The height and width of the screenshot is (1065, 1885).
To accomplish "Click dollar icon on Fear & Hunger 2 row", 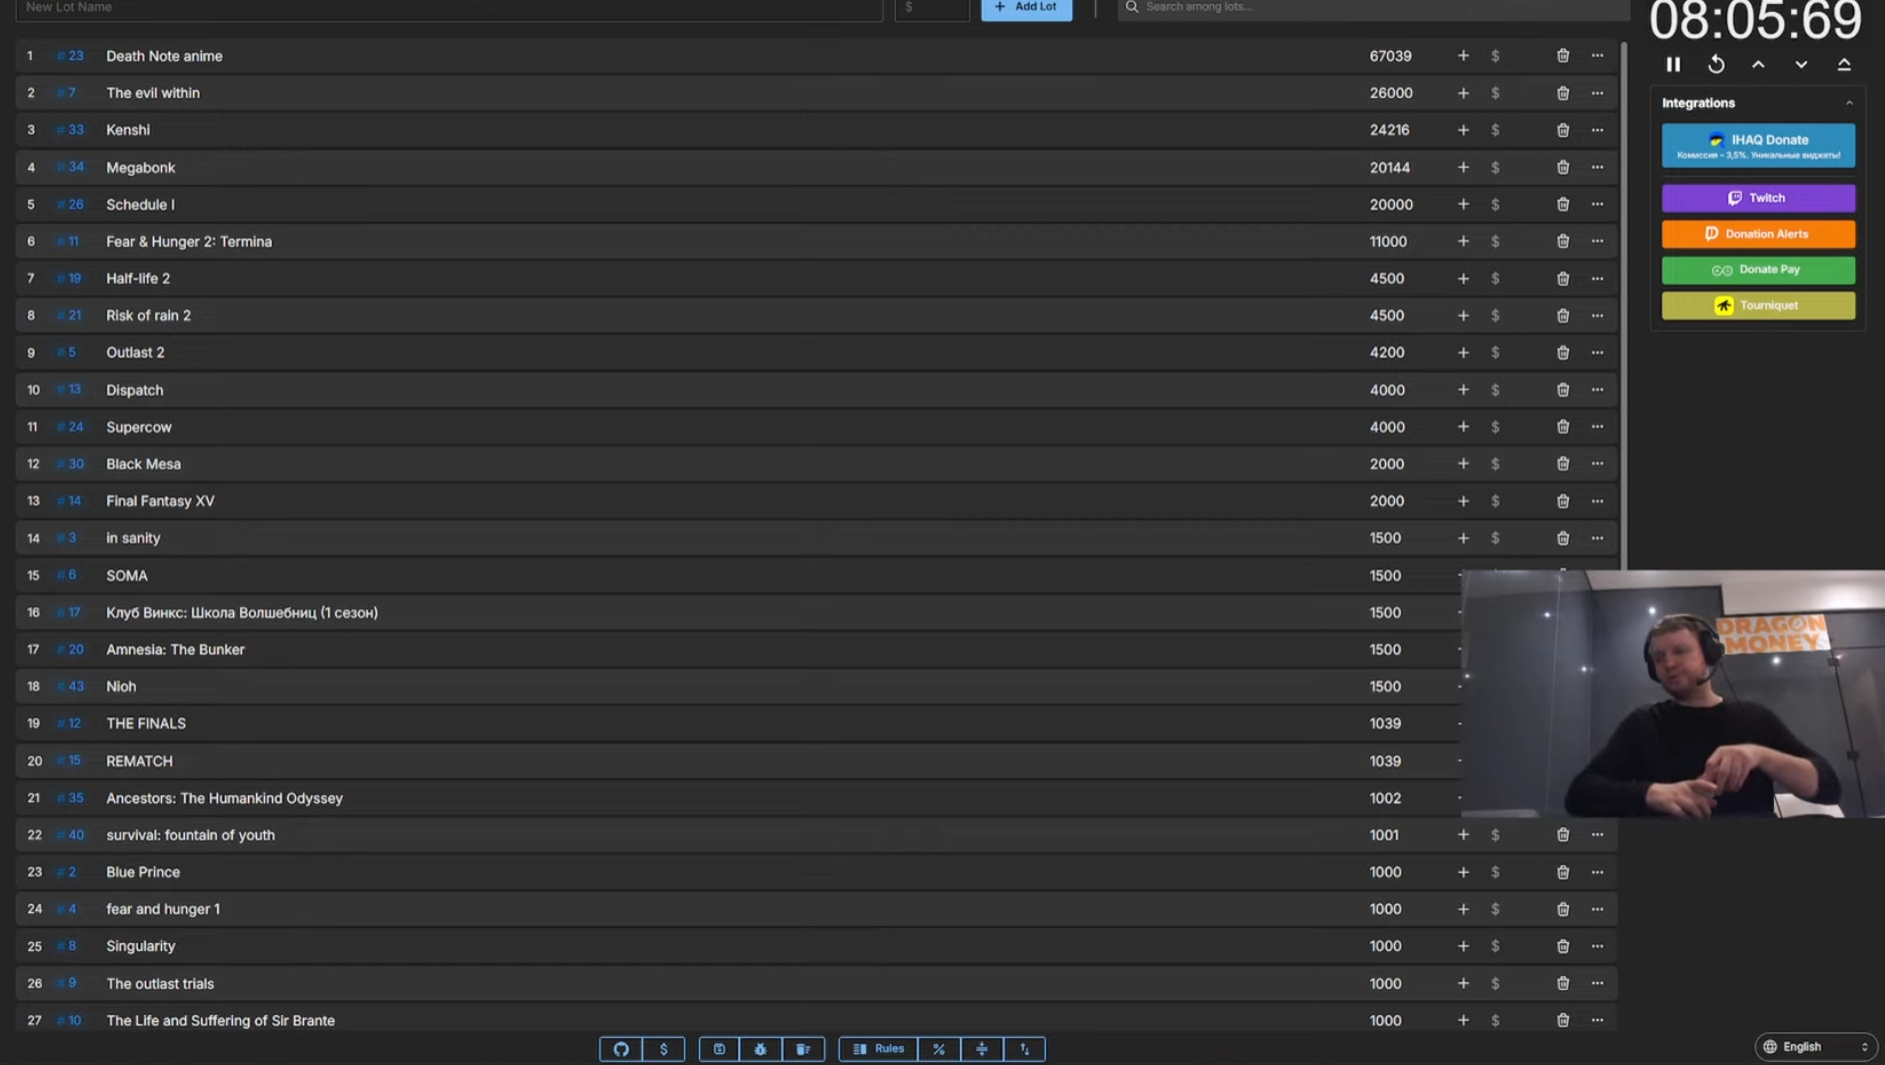I will click(1495, 241).
